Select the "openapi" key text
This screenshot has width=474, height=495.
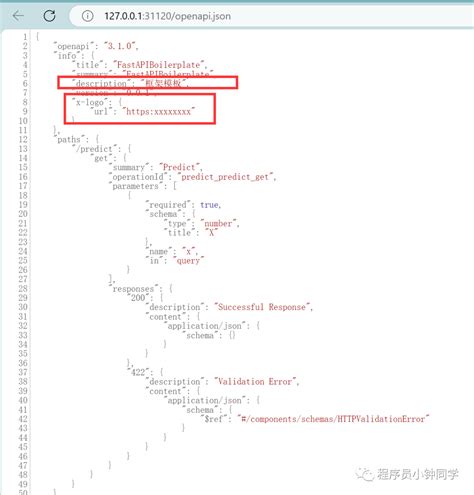[73, 46]
